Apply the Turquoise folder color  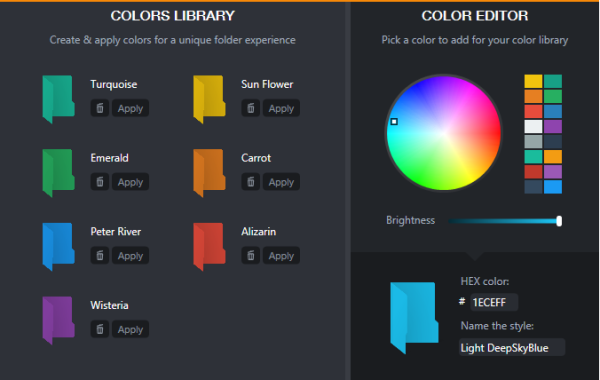130,108
